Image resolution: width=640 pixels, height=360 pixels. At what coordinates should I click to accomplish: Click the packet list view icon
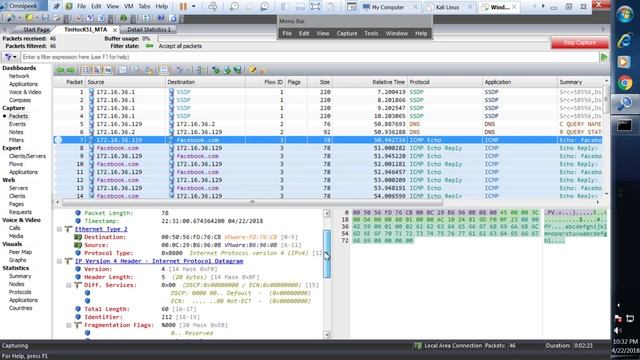tap(85, 70)
